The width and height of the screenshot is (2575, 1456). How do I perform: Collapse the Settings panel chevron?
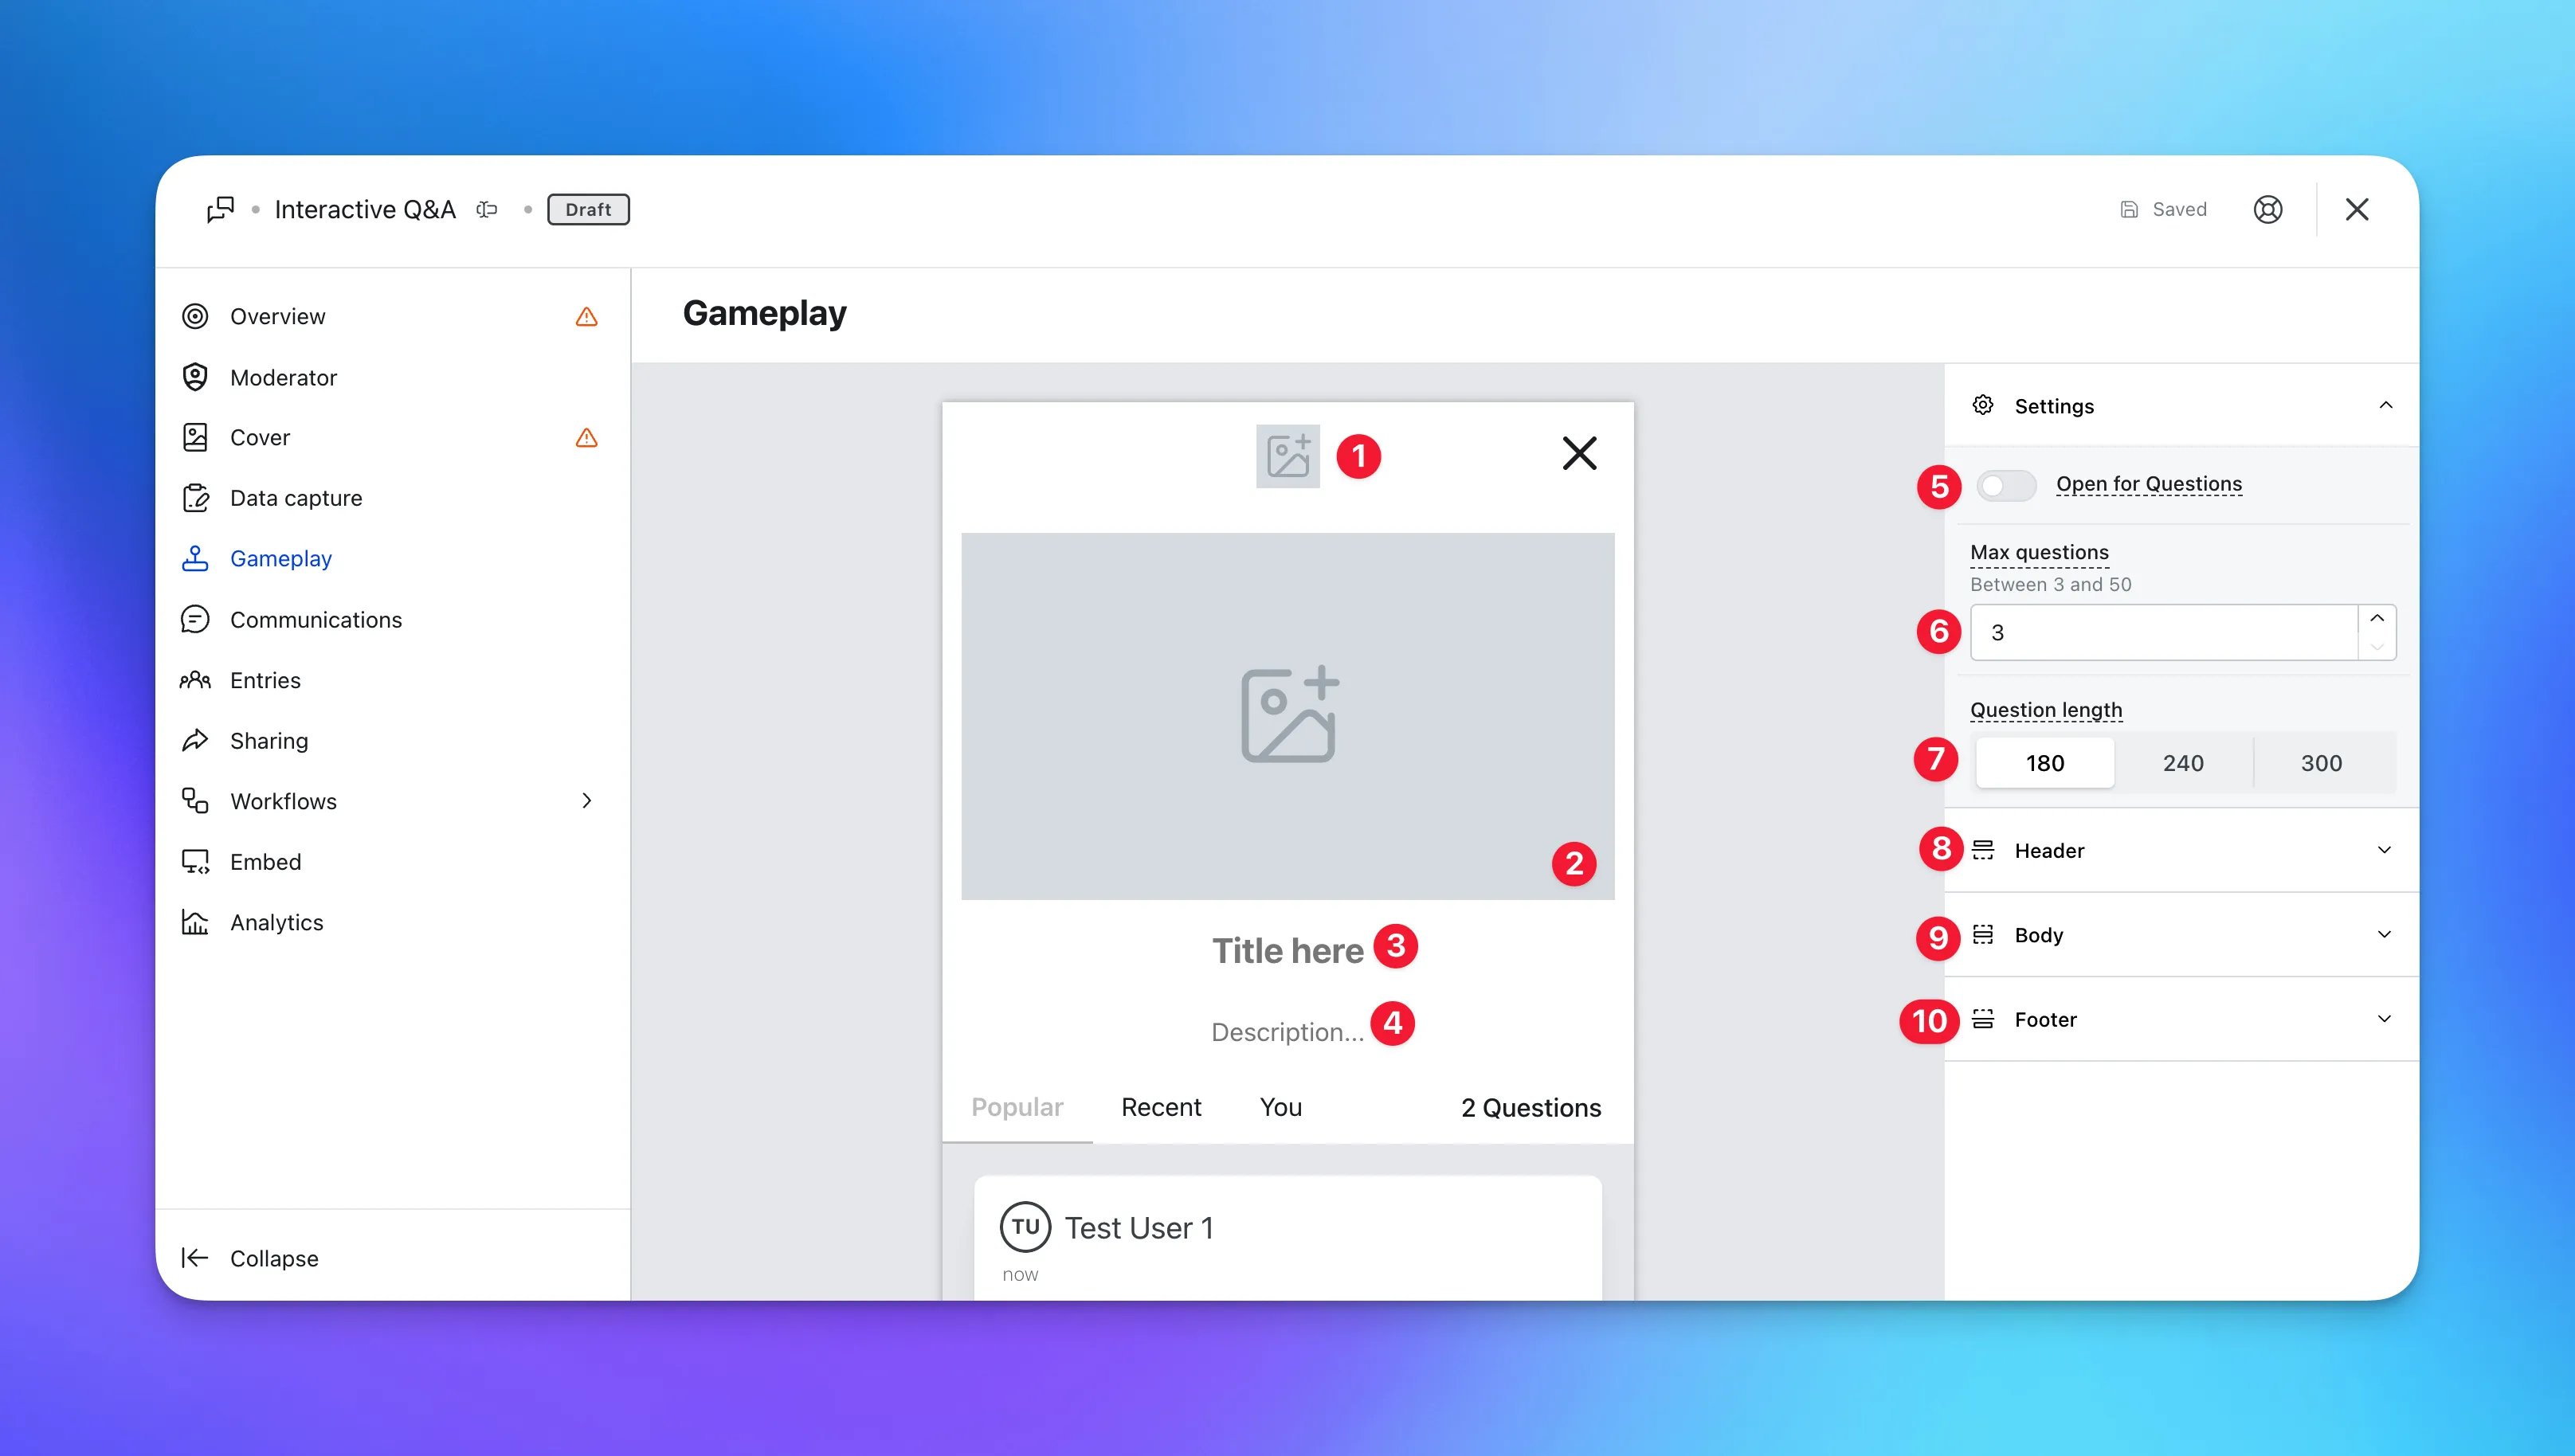pyautogui.click(x=2386, y=405)
